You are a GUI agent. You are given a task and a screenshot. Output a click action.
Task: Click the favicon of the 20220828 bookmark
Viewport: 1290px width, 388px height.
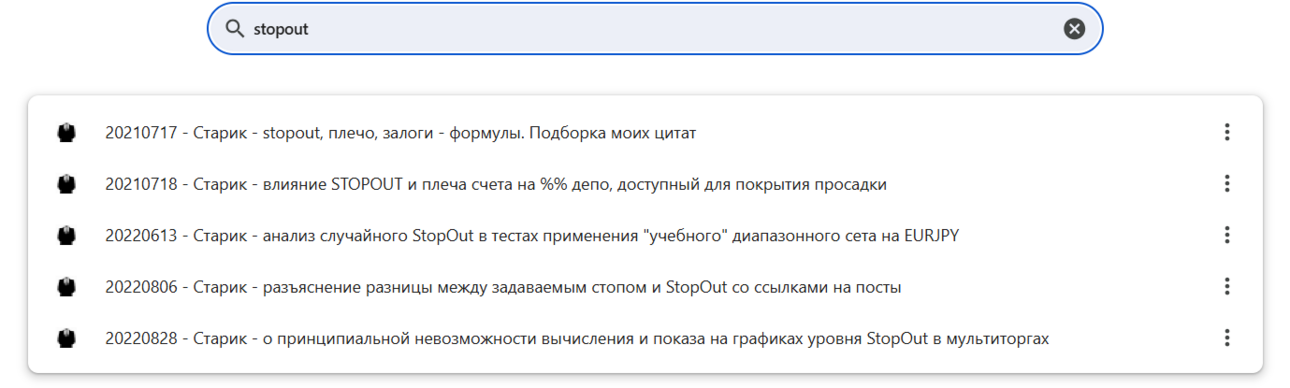pyautogui.click(x=66, y=339)
